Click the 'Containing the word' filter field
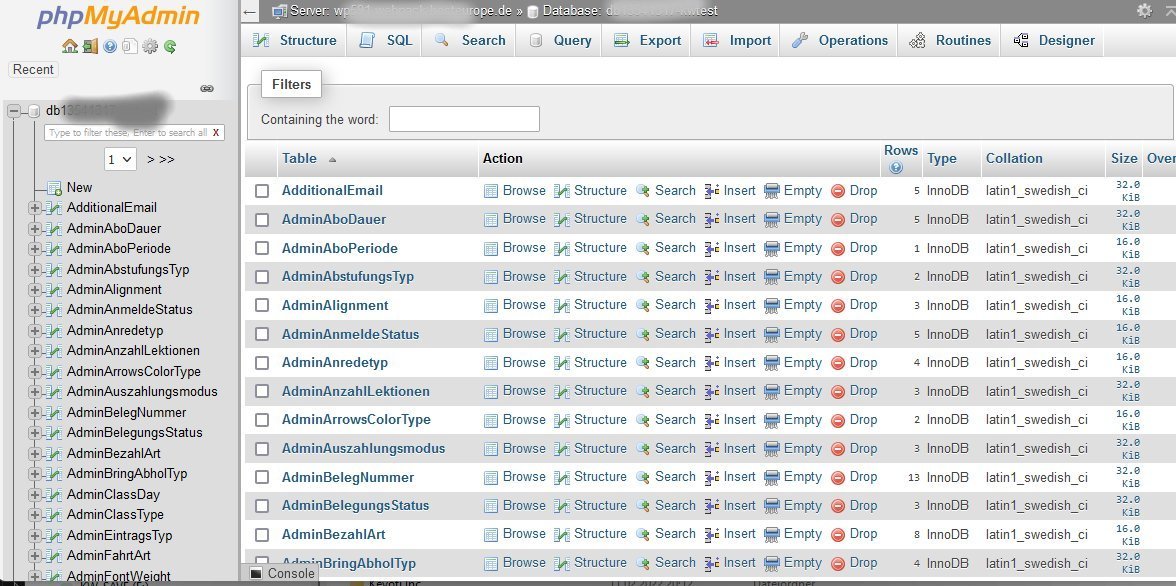The image size is (1176, 586). (464, 119)
